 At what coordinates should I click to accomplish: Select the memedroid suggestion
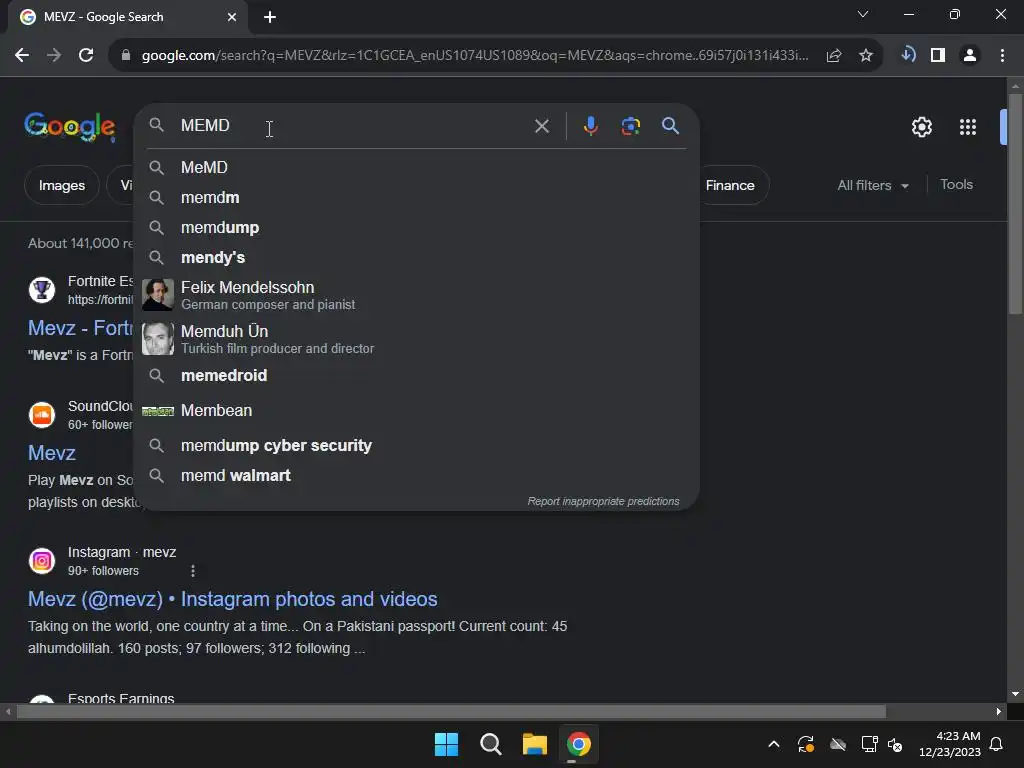tap(417, 376)
